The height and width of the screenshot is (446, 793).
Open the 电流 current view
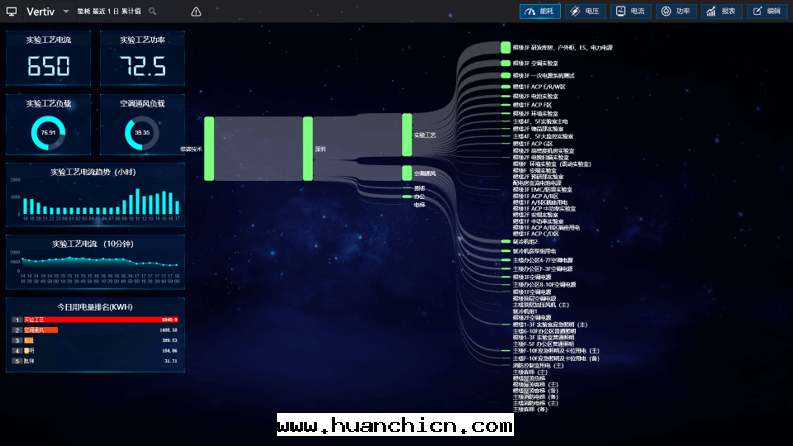click(x=630, y=11)
